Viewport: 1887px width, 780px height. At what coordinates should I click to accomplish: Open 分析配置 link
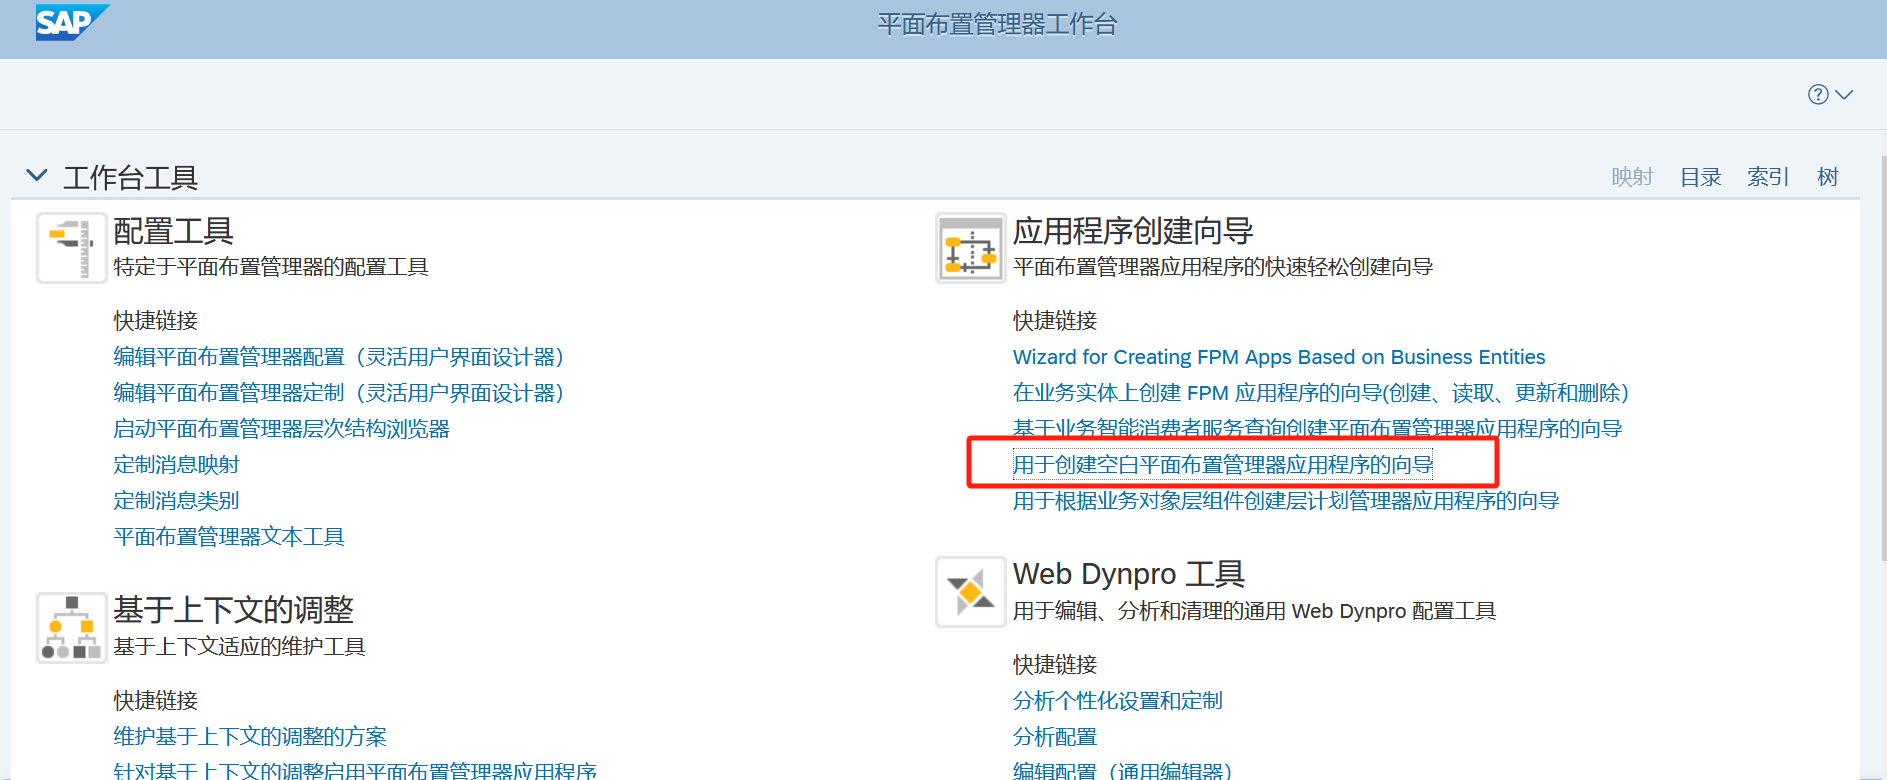(1055, 737)
